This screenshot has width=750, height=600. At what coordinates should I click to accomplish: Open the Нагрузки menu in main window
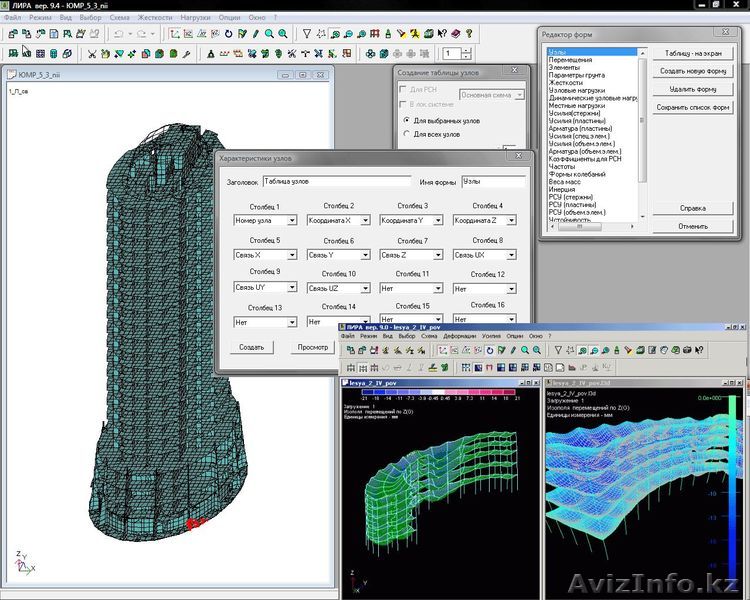tap(196, 18)
